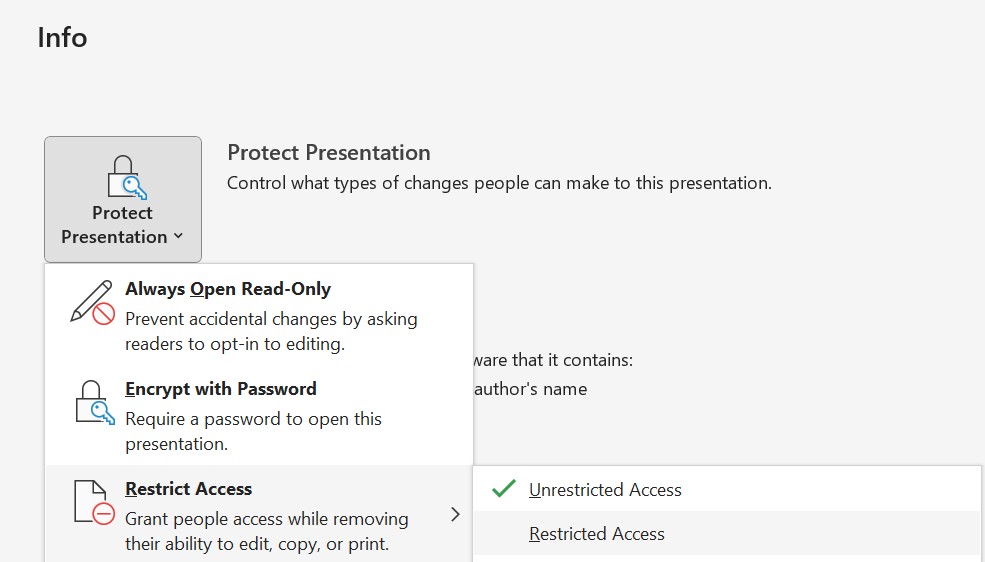Click the Protect Presentation button label
Screen dimensions: 985x562
[115, 225]
